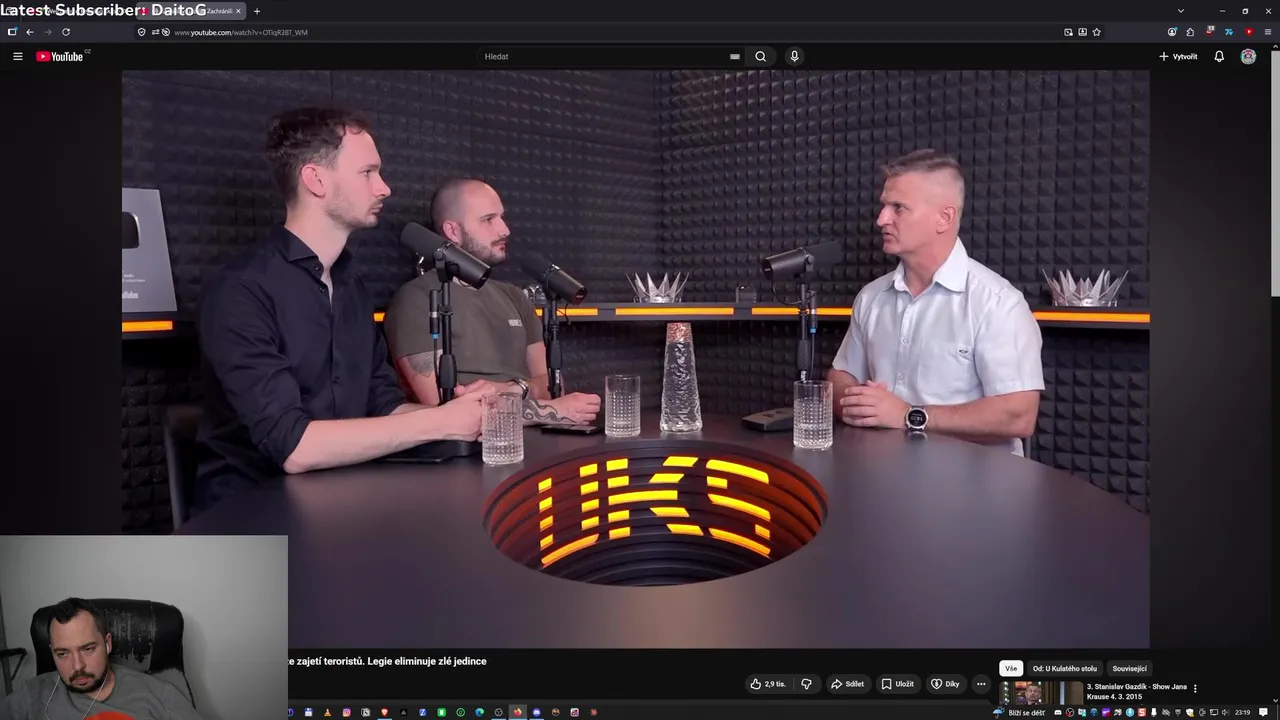Open the browser account profile icon
Image resolution: width=1280 pixels, height=720 pixels.
pos(1172,32)
